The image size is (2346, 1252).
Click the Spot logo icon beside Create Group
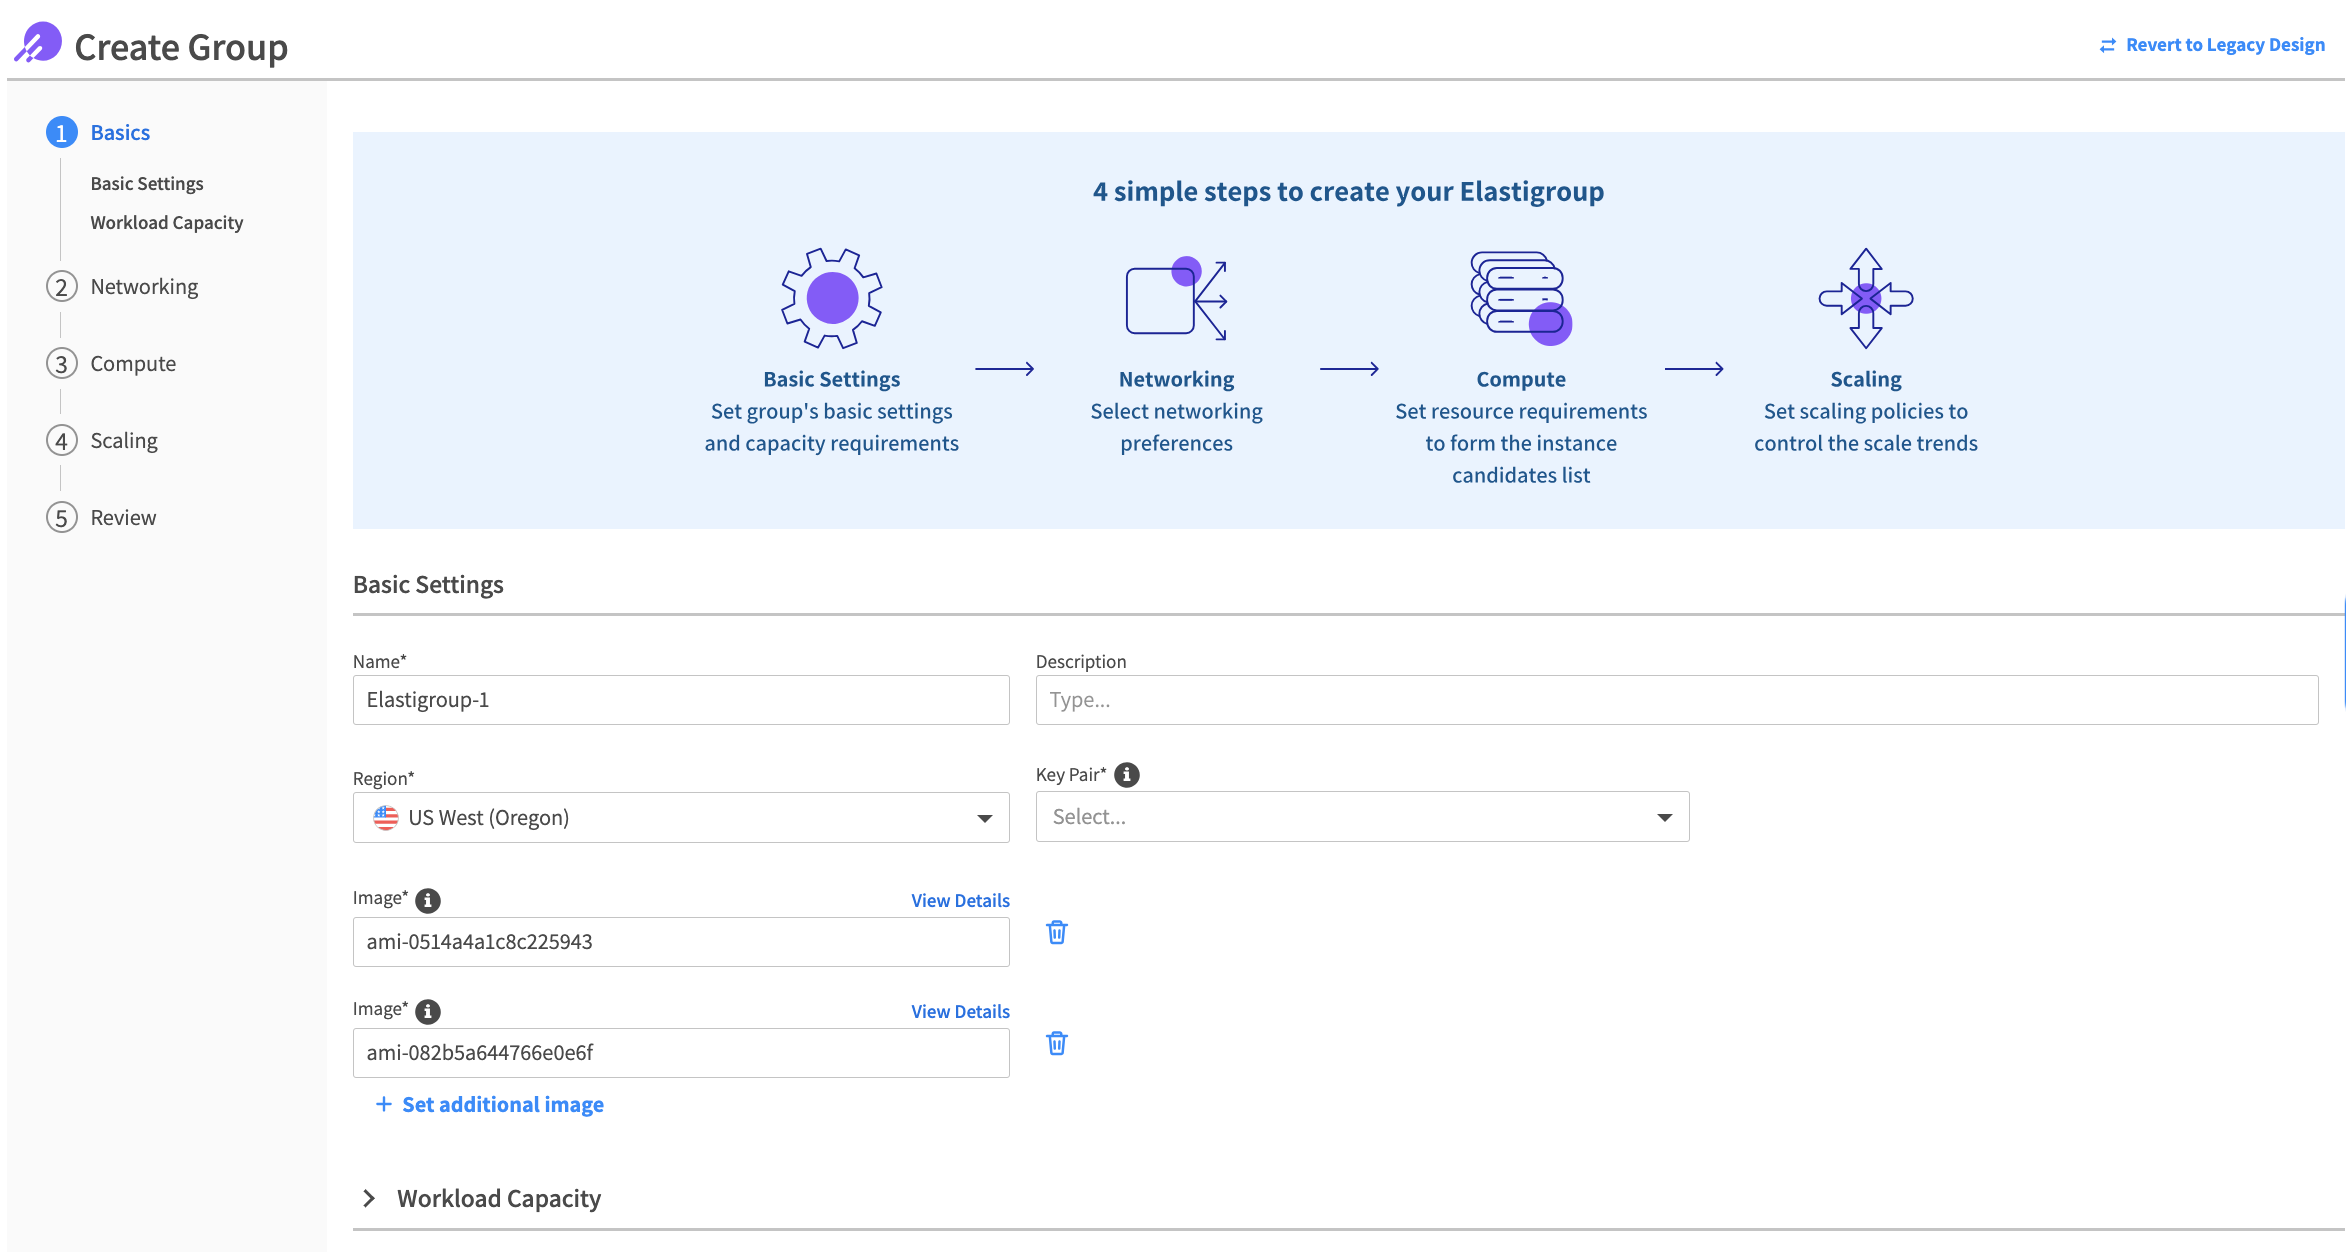click(38, 44)
